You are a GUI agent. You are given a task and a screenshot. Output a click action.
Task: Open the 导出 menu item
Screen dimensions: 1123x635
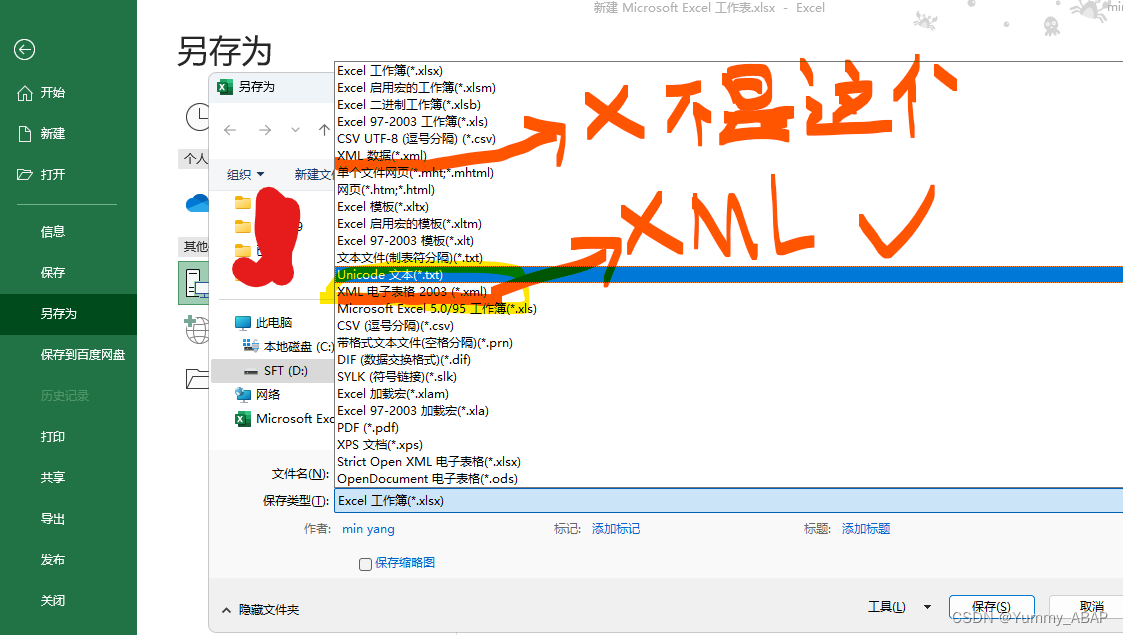[53, 518]
